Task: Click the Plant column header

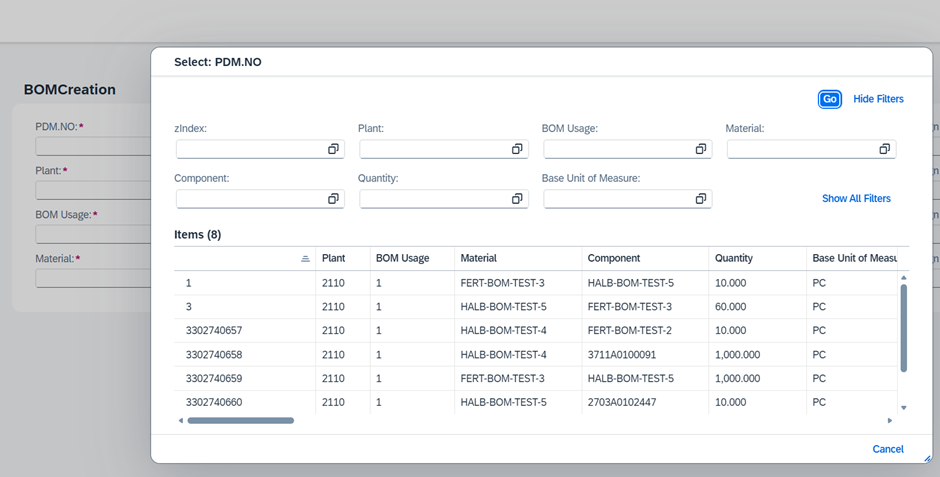Action: [343, 258]
